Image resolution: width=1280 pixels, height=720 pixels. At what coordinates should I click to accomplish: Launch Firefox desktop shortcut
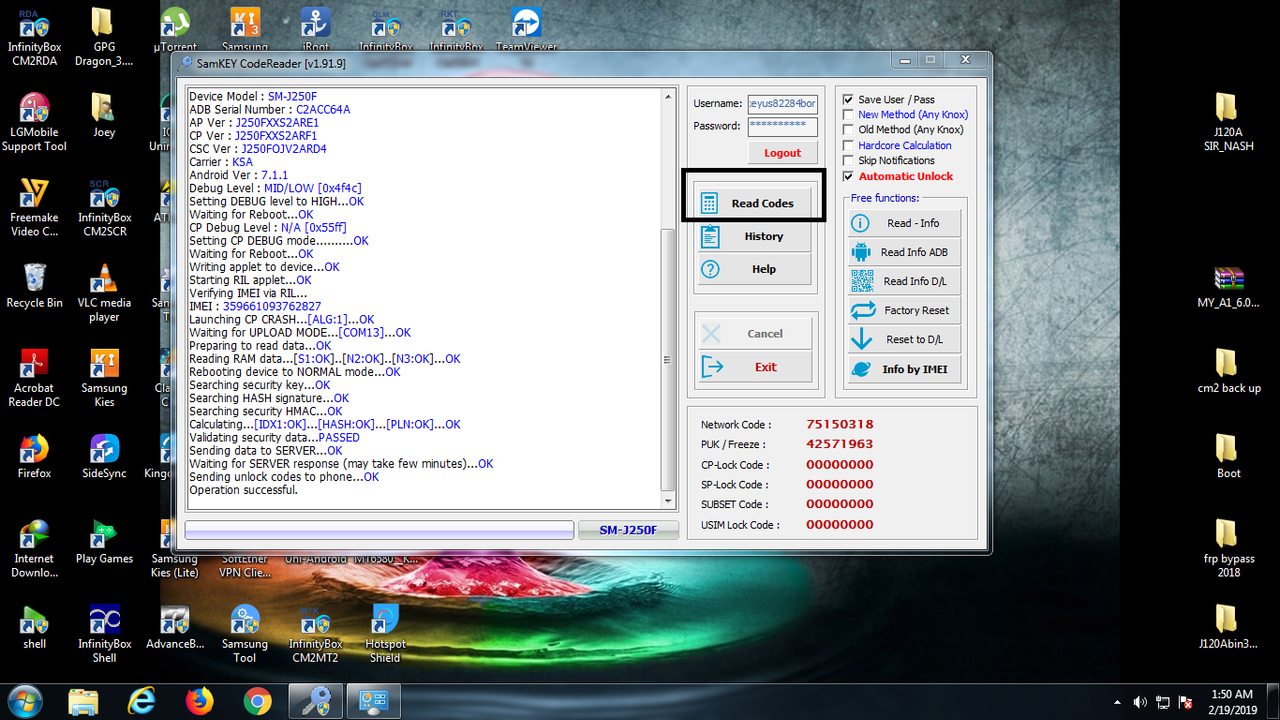tap(35, 457)
